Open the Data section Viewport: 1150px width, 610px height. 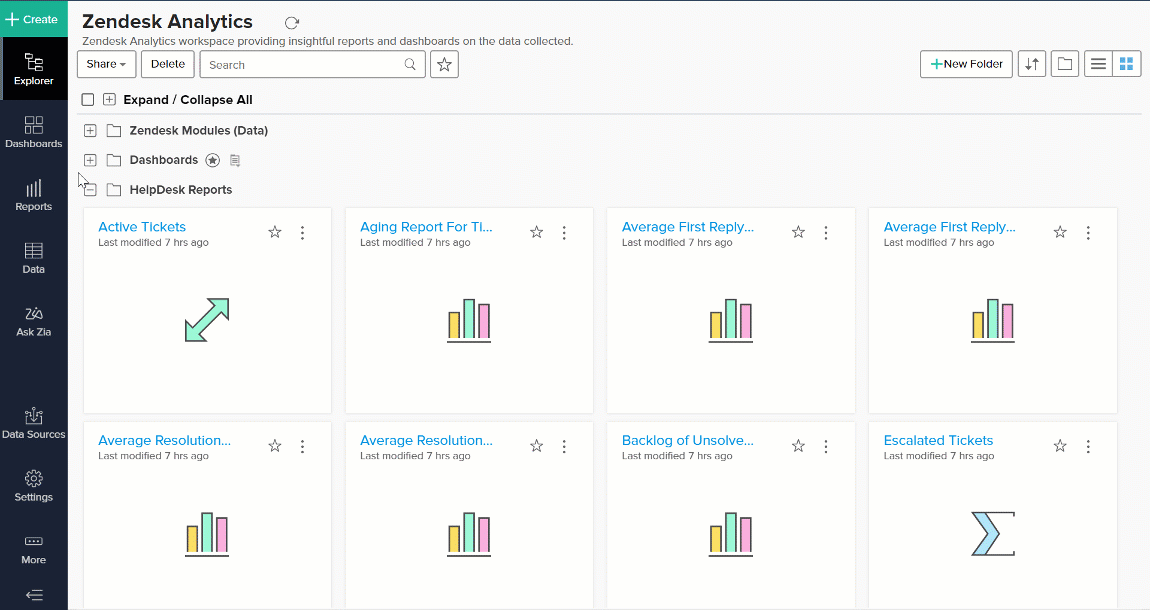34,258
